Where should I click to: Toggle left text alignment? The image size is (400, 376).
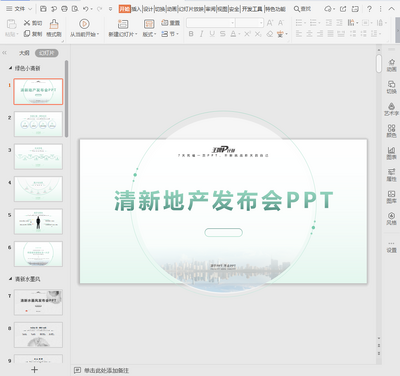coord(299,34)
